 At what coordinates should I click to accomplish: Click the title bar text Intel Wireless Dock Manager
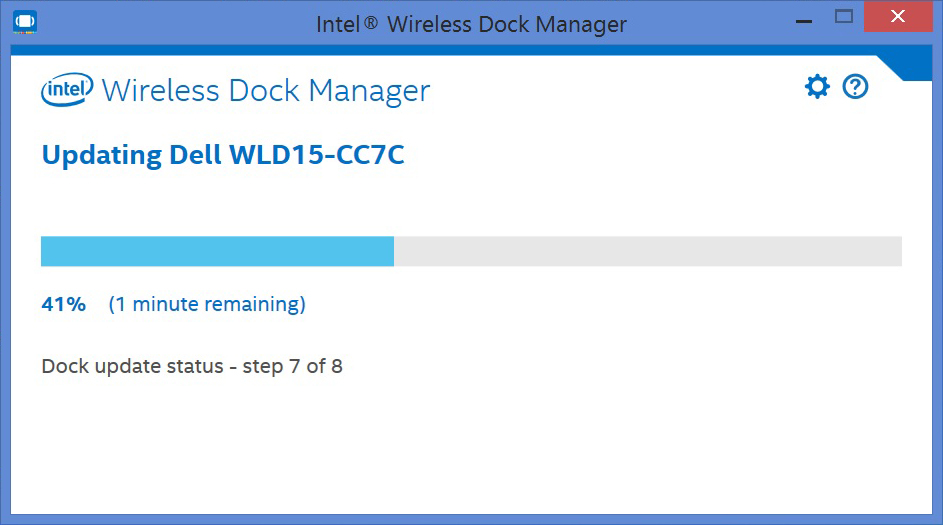coord(472,25)
